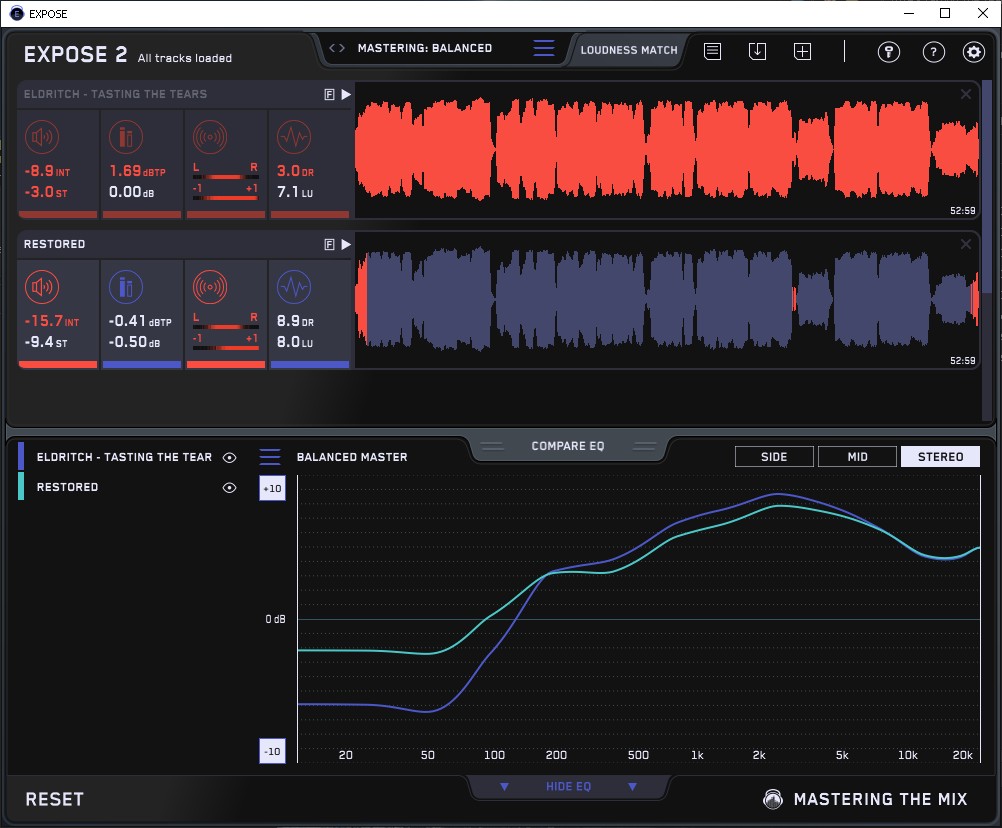Toggle visibility of Restored EQ curve
The height and width of the screenshot is (828, 1002).
point(230,487)
